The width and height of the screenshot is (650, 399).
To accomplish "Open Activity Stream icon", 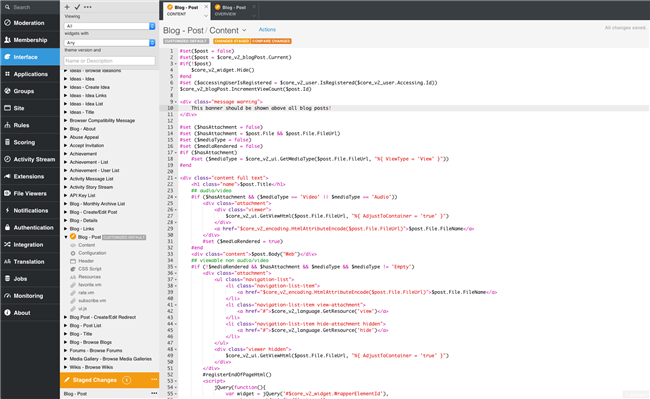I will 7,159.
